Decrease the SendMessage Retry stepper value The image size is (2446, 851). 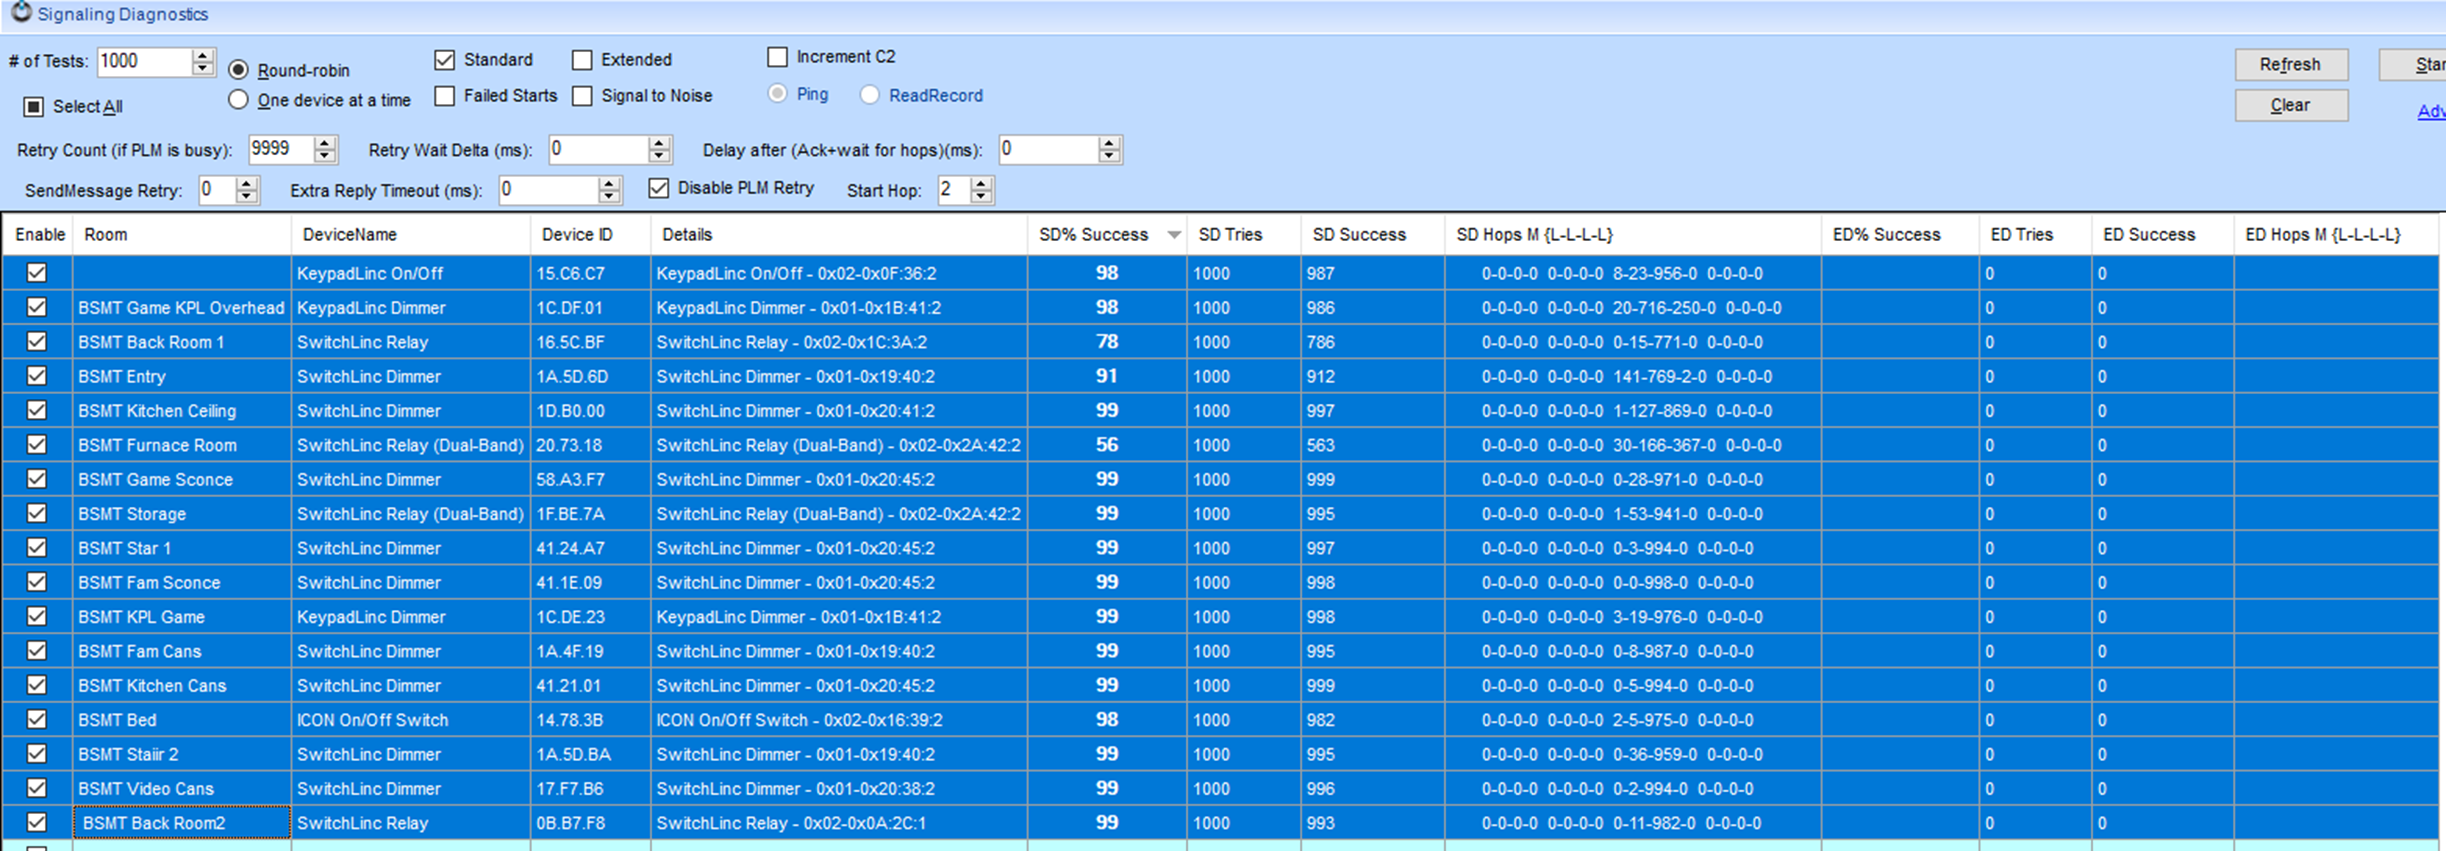pos(247,196)
